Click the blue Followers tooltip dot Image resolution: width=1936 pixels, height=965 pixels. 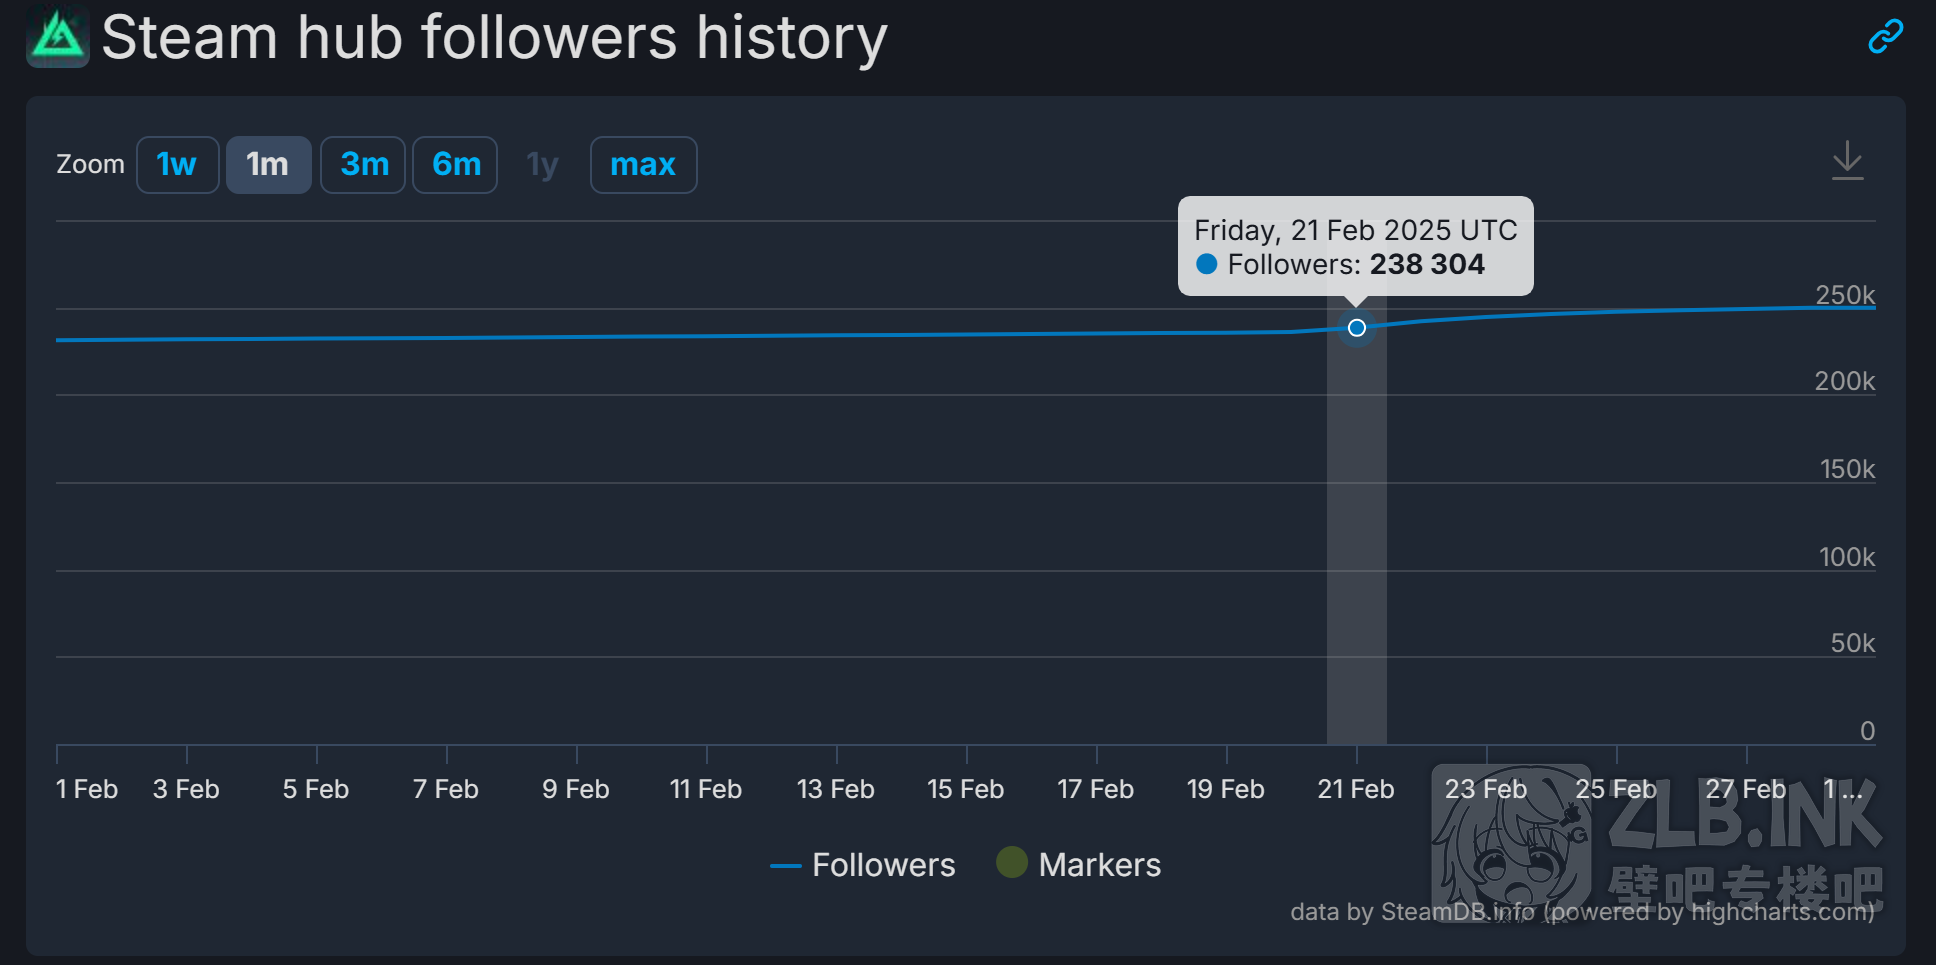pos(1207,264)
